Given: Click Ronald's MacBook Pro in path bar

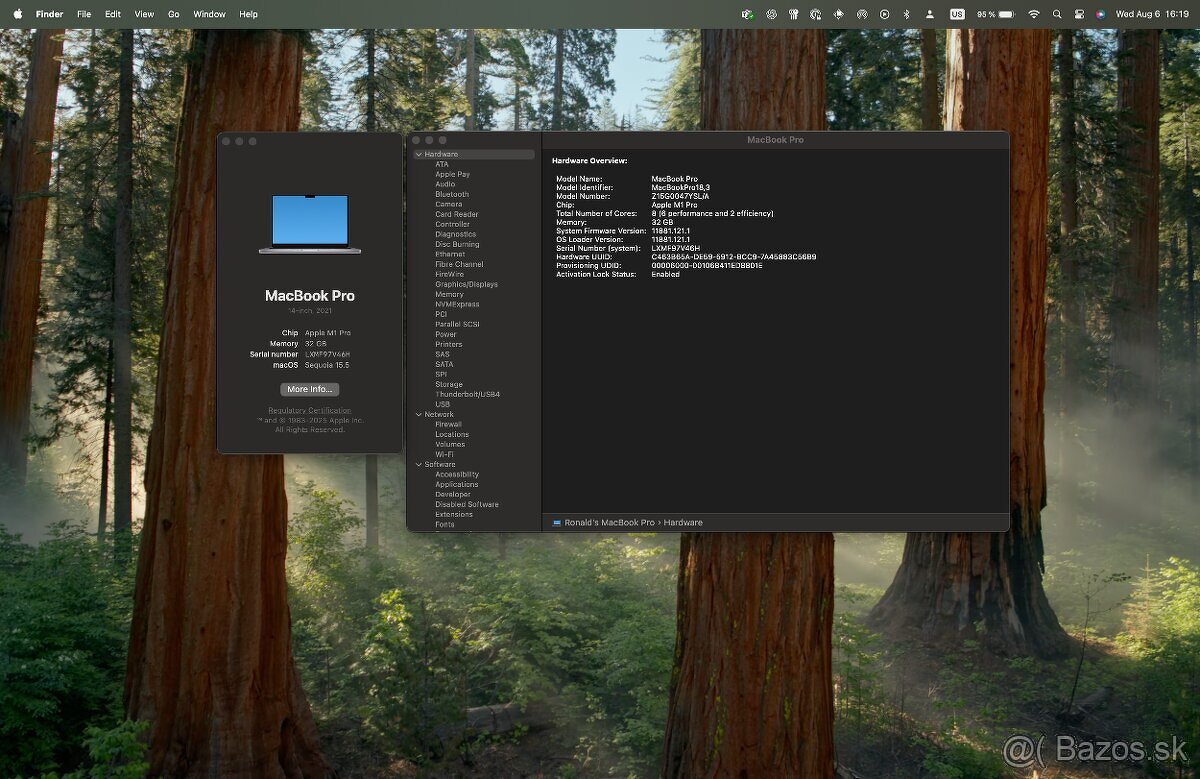Looking at the screenshot, I should pyautogui.click(x=609, y=522).
